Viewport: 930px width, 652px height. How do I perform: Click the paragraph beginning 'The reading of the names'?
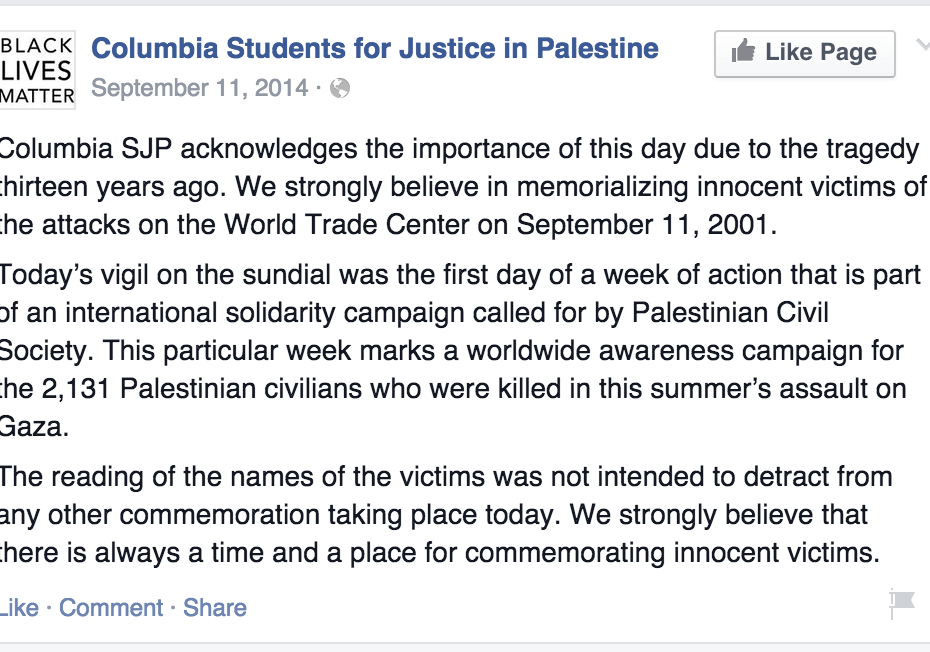point(446,514)
